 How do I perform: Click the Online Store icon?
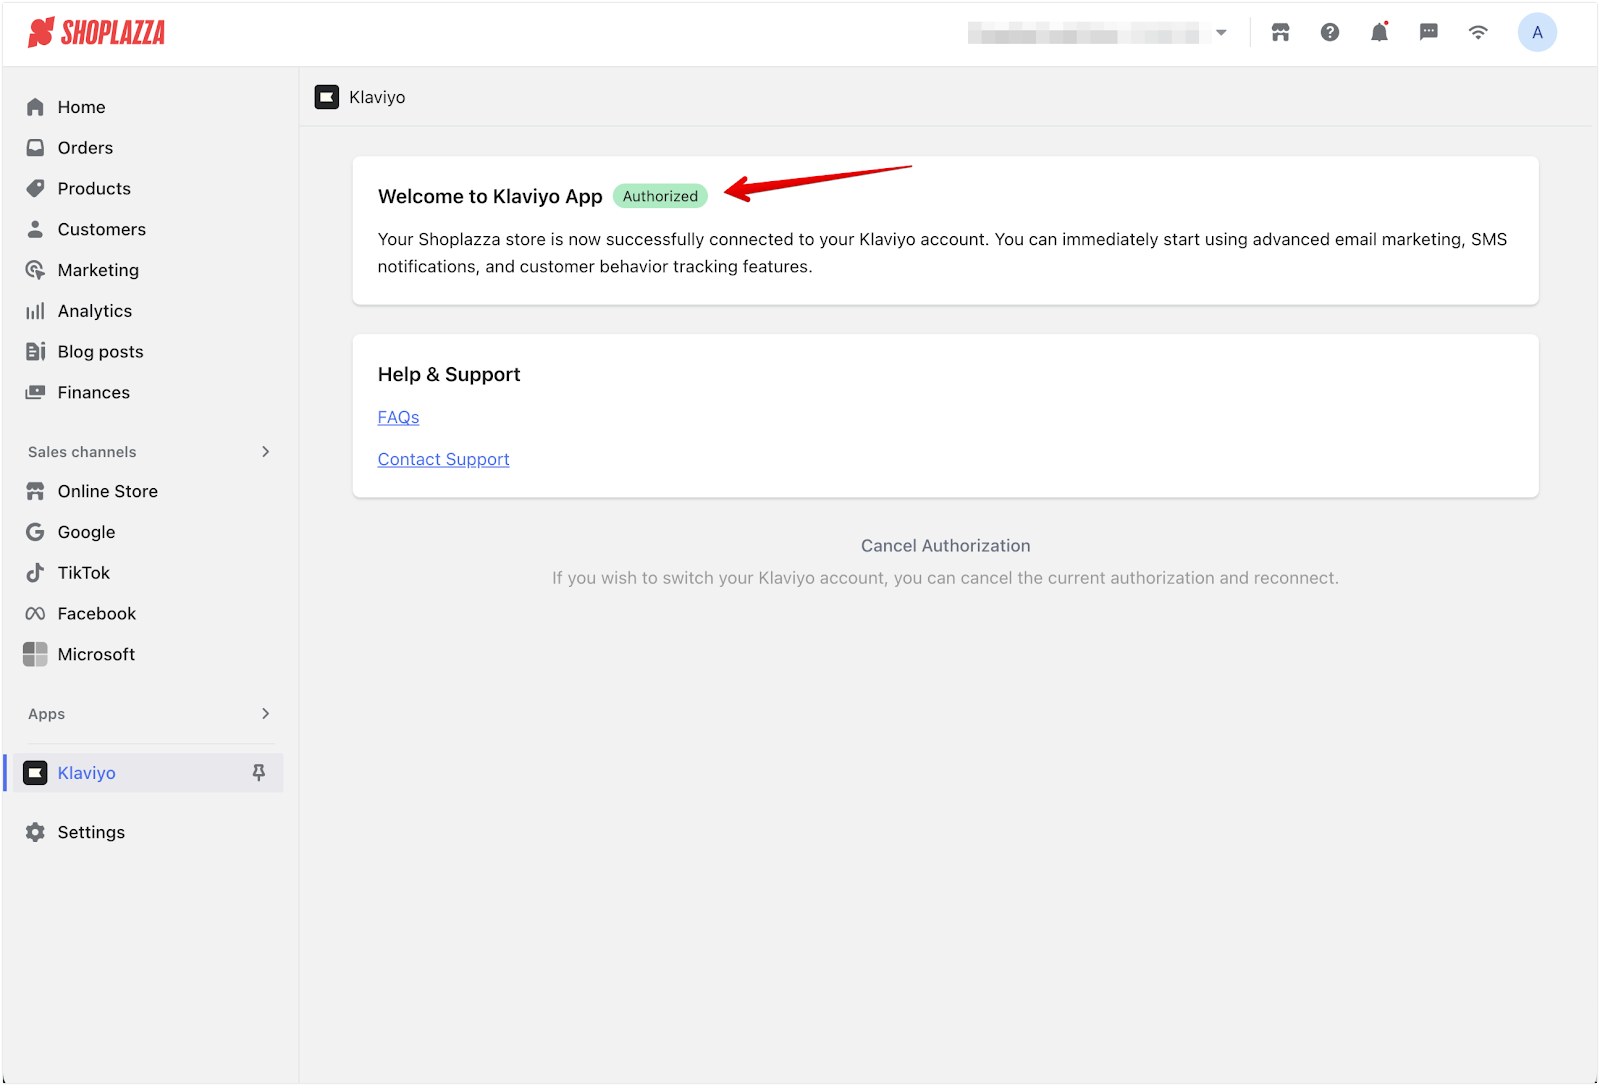click(x=35, y=492)
